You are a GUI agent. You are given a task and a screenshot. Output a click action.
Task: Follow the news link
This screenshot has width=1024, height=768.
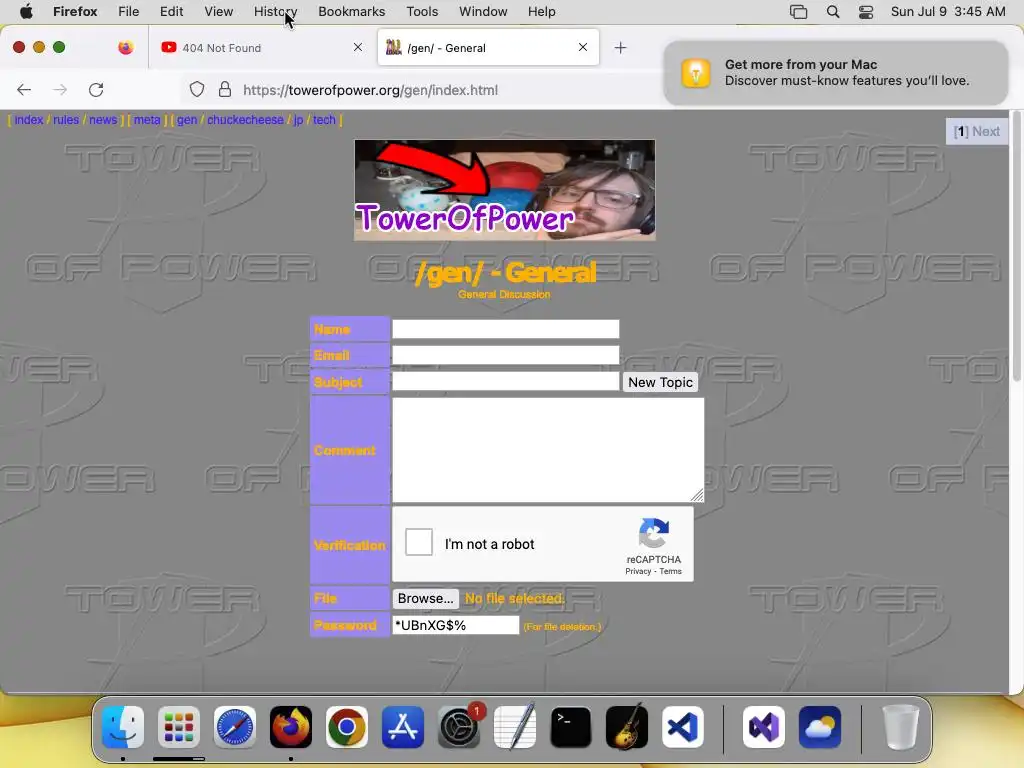click(x=103, y=120)
